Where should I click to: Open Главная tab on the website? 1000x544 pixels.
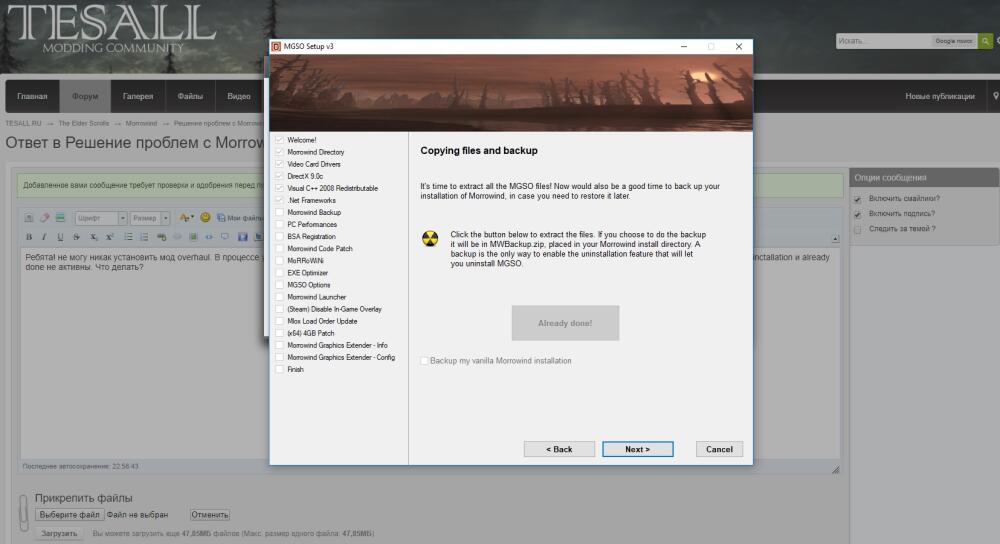tap(33, 96)
